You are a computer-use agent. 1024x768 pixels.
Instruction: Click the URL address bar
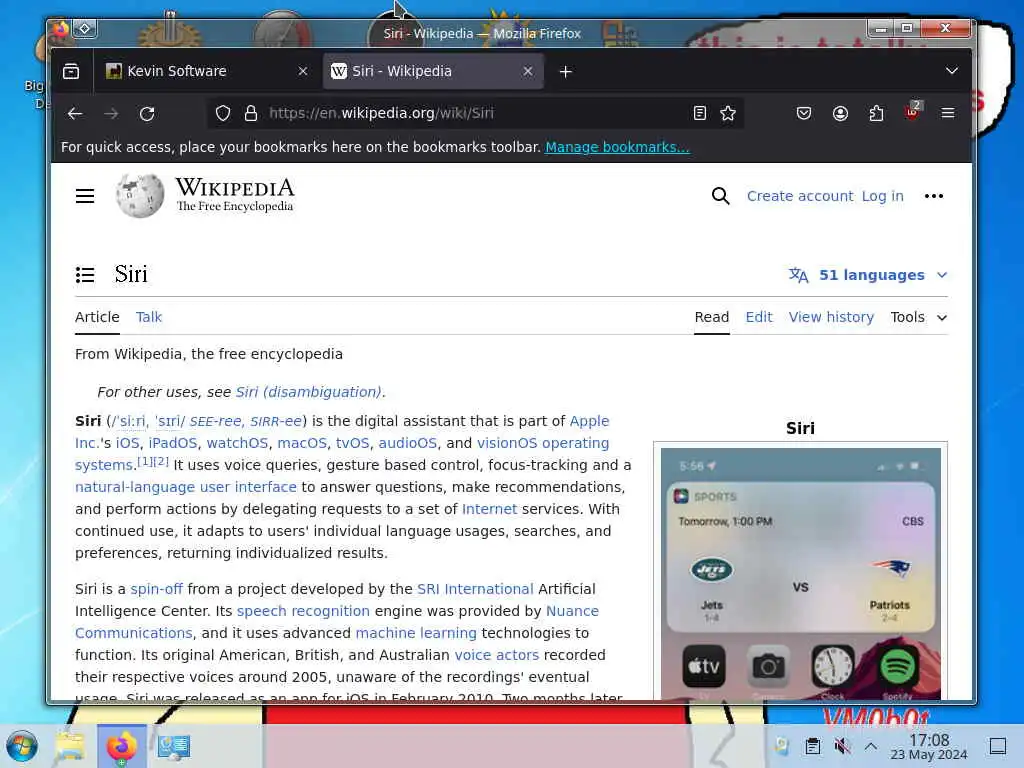point(475,113)
